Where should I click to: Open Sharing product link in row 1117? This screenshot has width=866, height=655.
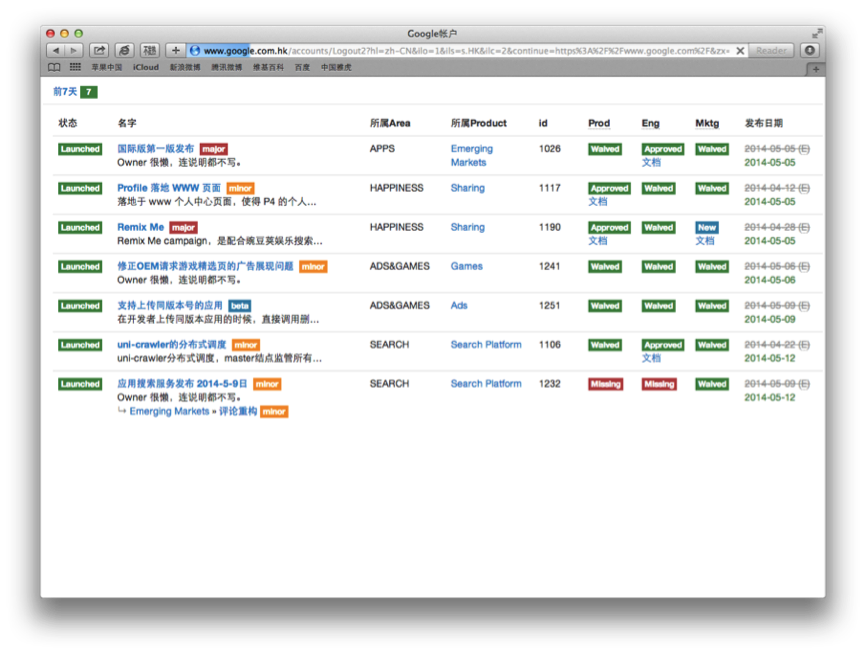467,188
